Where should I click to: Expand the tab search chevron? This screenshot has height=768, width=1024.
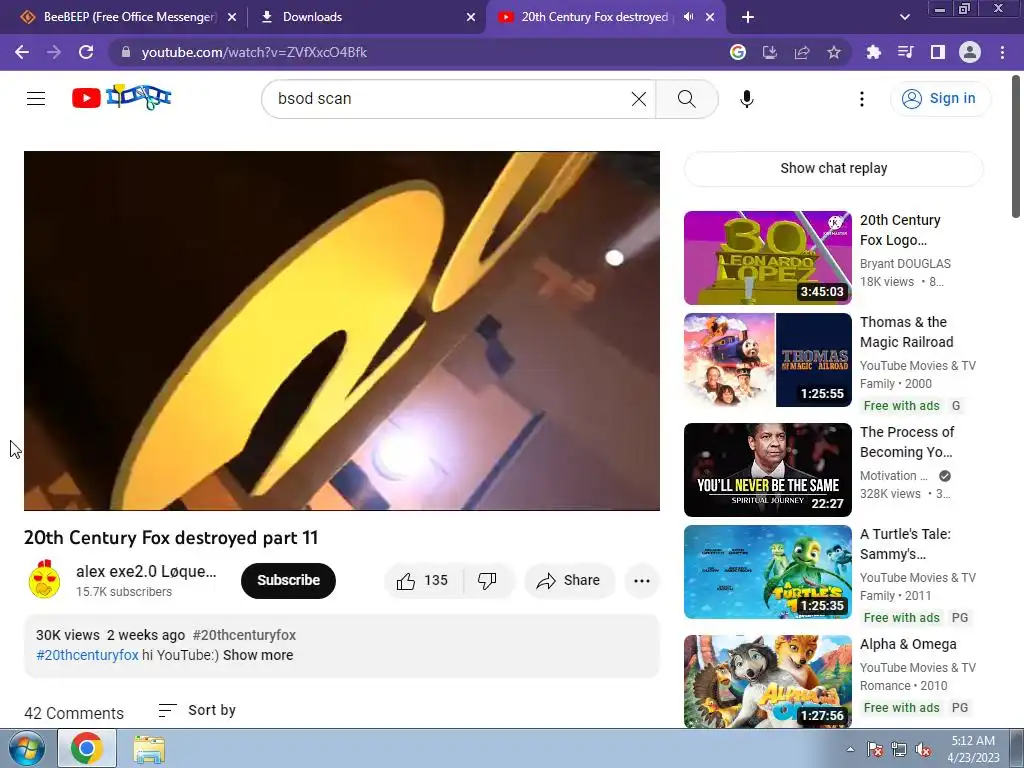pos(904,17)
